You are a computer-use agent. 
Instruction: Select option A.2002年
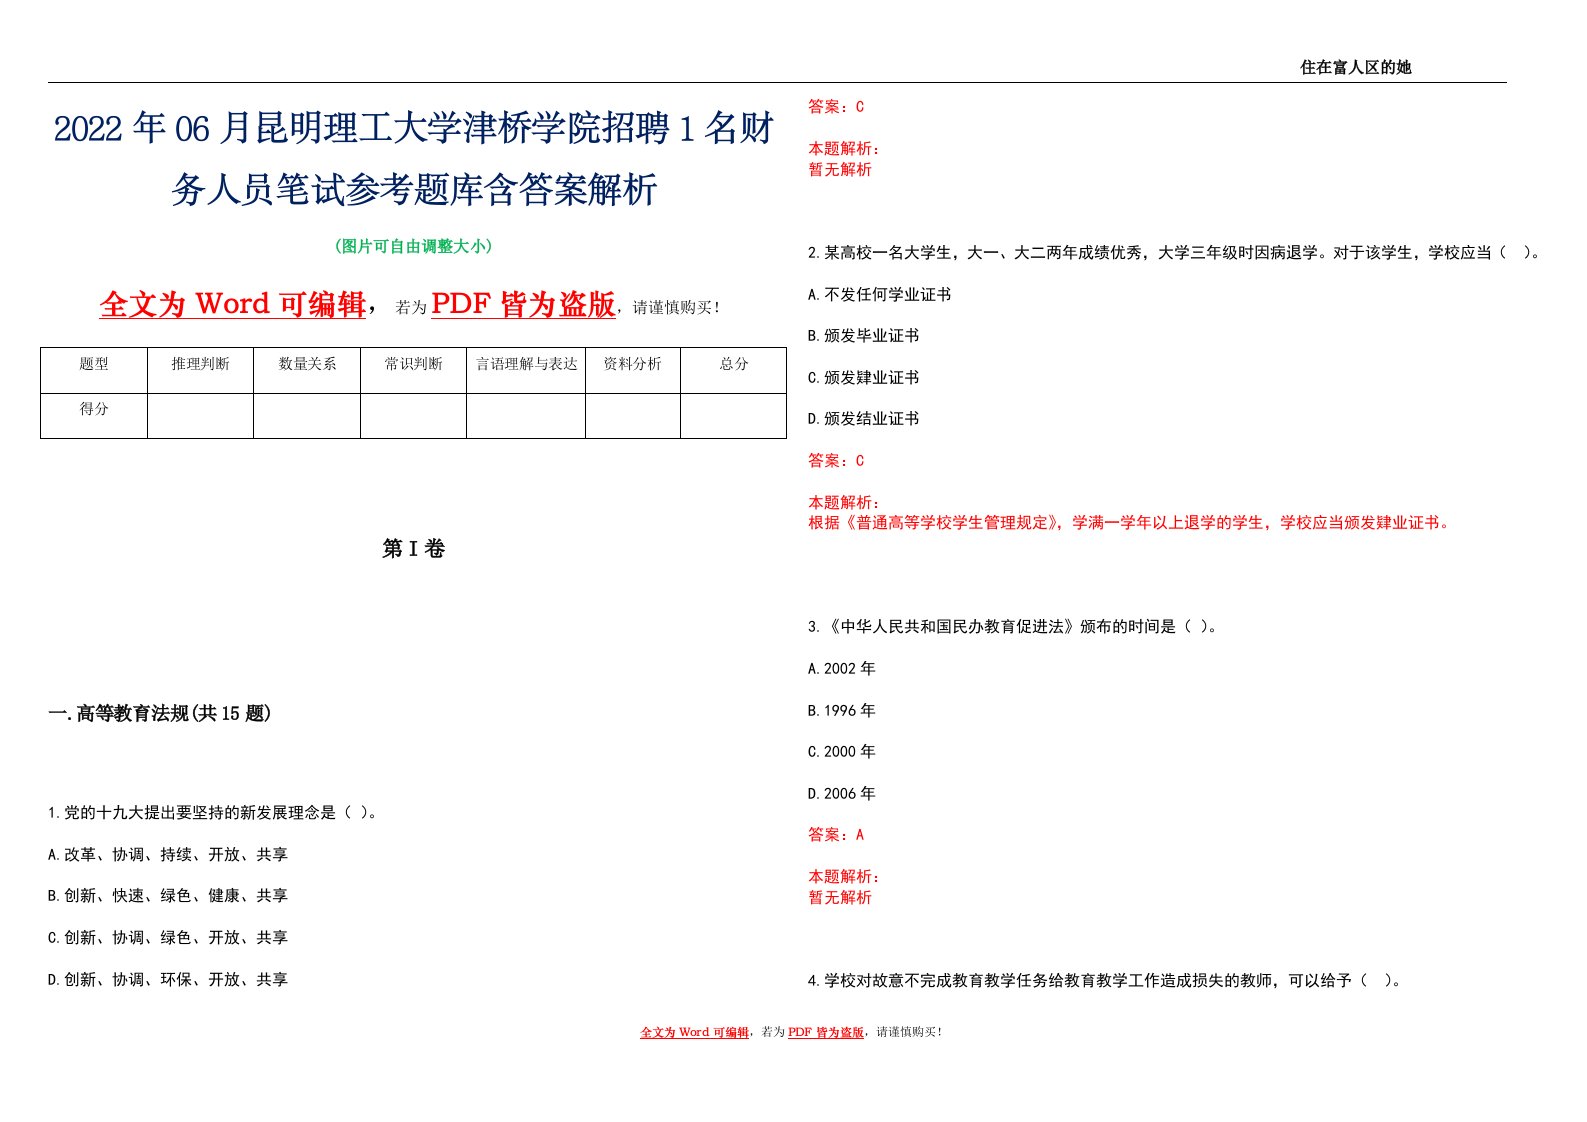pos(842,669)
